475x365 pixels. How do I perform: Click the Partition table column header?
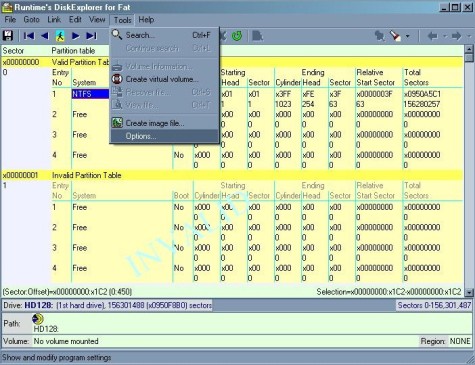[73, 51]
